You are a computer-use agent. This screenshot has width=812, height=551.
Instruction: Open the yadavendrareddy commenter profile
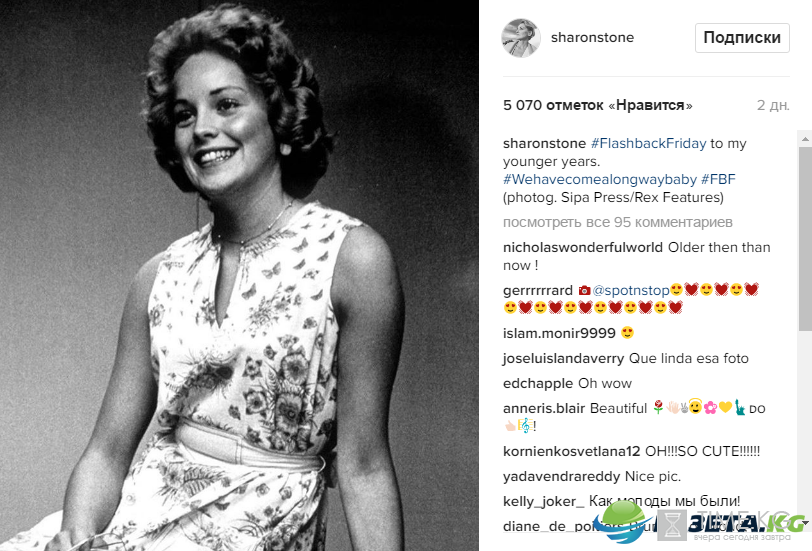click(x=561, y=476)
